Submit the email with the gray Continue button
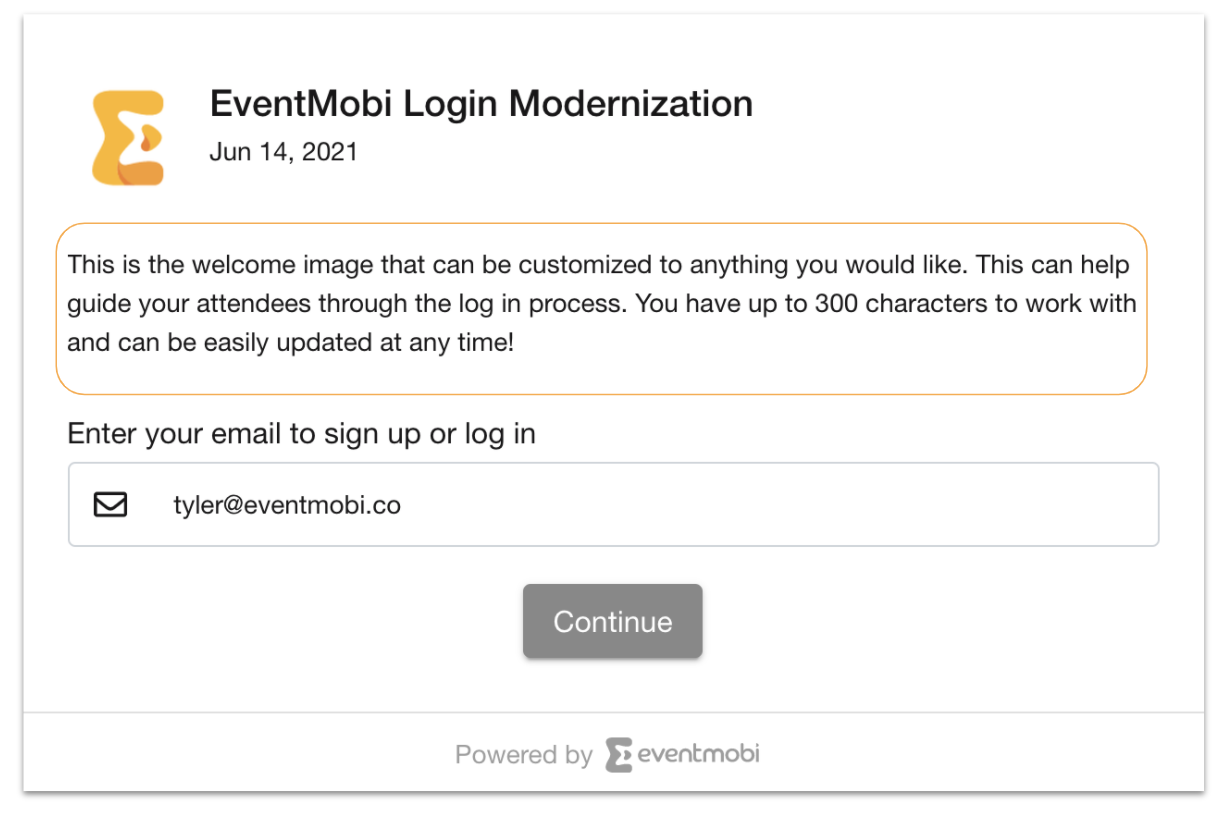 pos(612,621)
